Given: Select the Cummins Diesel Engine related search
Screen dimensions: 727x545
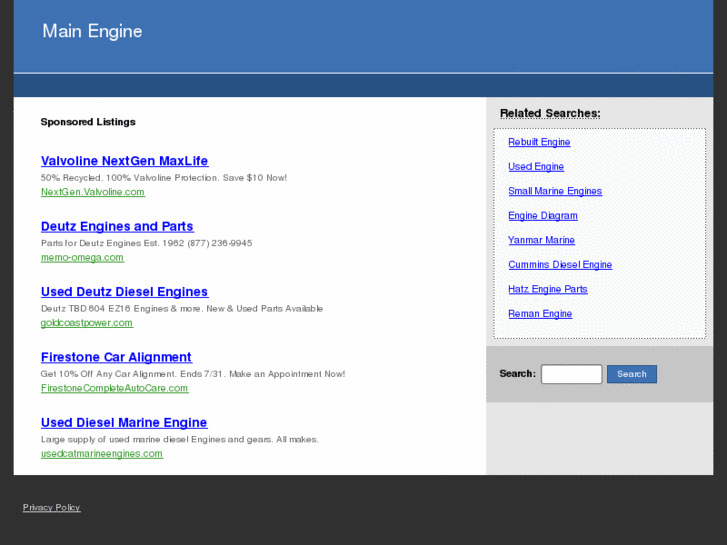Looking at the screenshot, I should (560, 265).
